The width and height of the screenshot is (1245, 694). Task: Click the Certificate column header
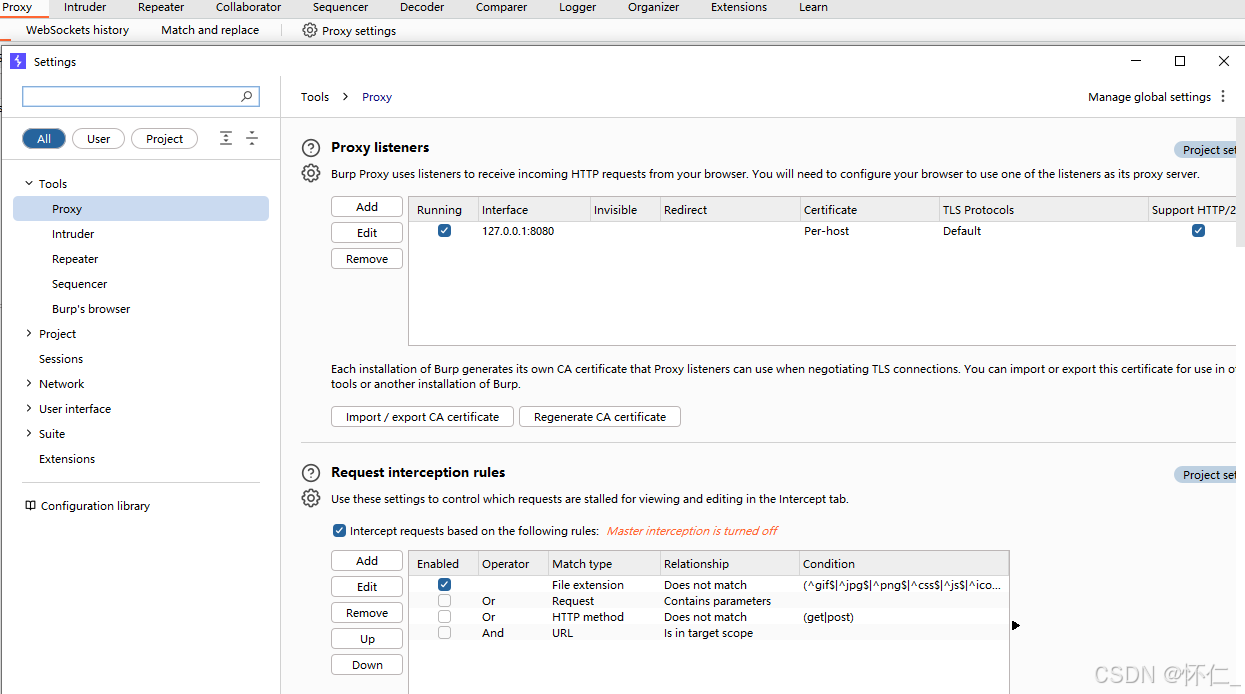tap(869, 210)
